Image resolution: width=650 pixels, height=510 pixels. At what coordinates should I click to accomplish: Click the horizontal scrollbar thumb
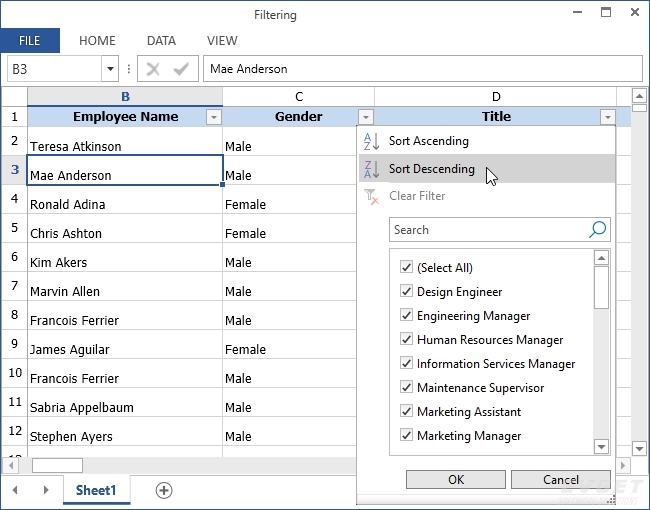point(57,465)
